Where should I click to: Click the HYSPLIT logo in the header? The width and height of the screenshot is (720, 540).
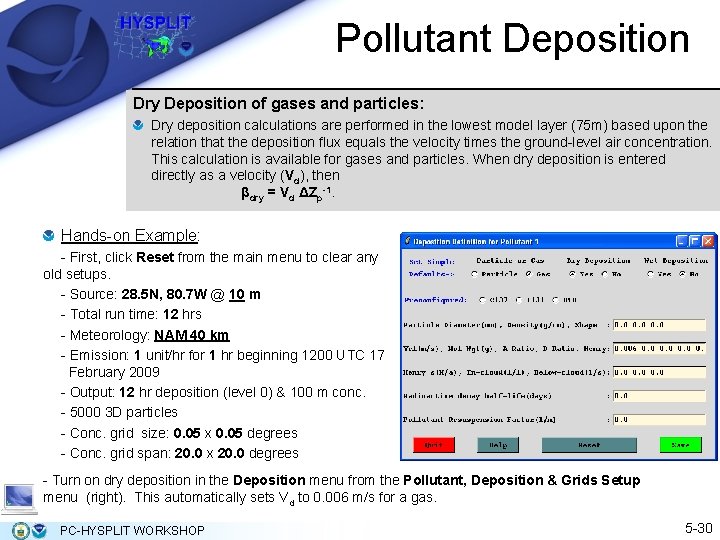click(154, 36)
